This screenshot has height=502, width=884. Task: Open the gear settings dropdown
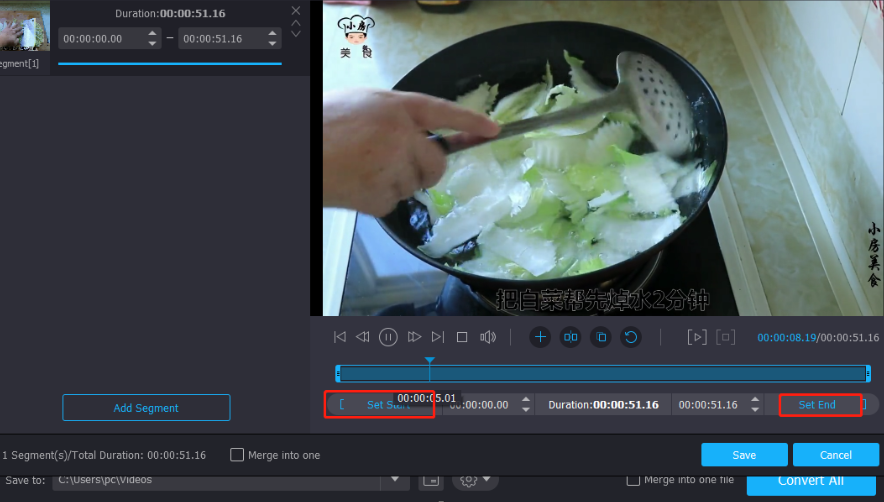coord(475,481)
